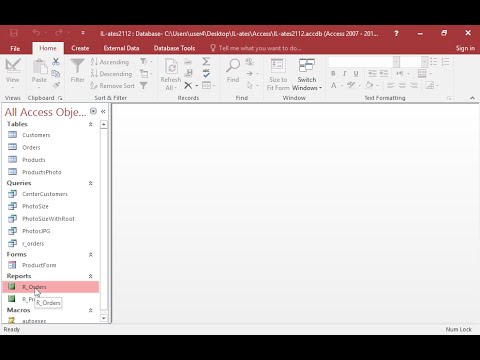The image size is (480, 360).
Task: Open the View button in ribbon
Action: tap(13, 74)
